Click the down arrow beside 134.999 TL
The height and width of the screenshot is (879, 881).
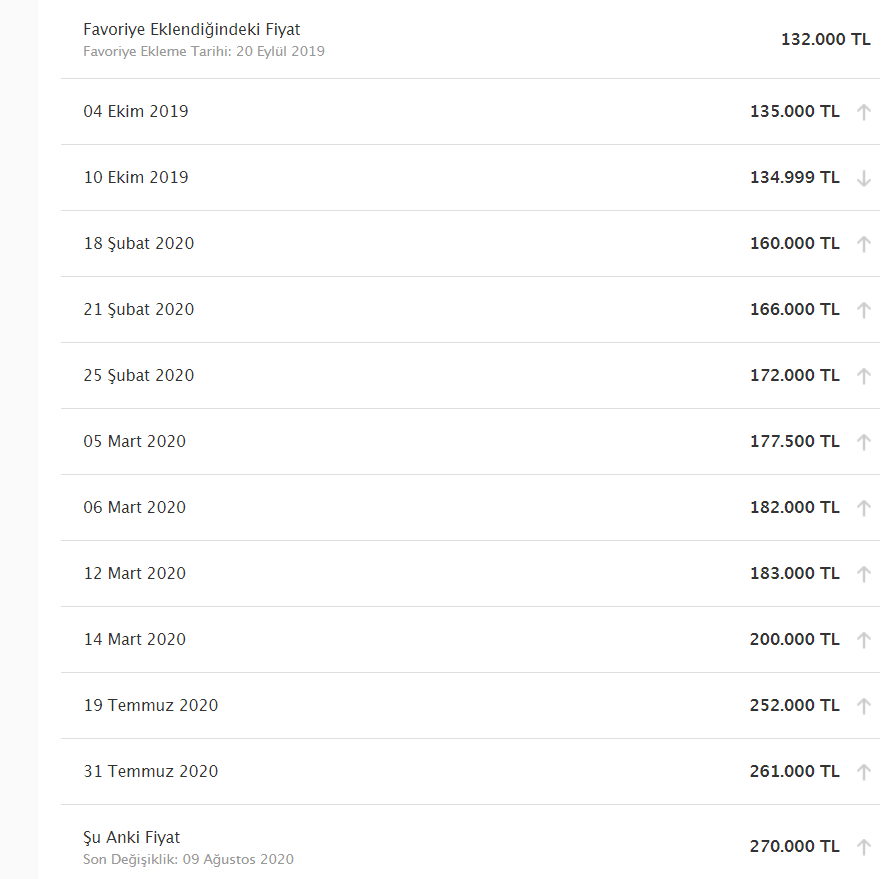pos(864,178)
